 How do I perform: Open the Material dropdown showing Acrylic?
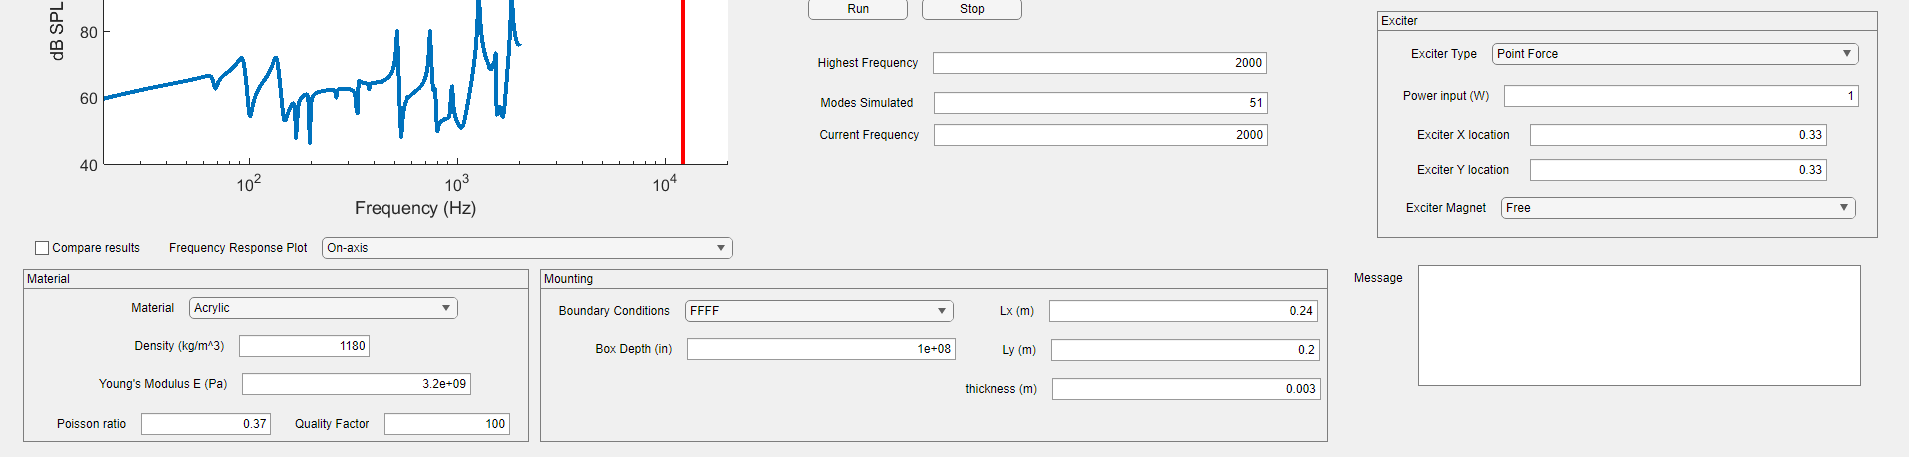coord(323,308)
